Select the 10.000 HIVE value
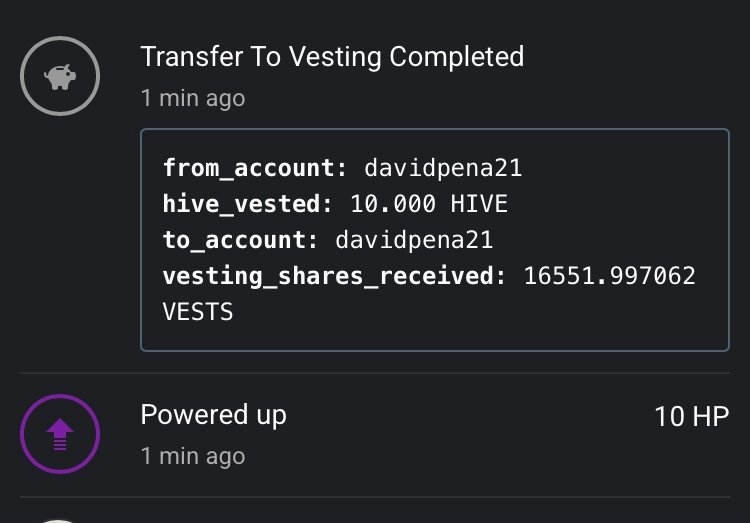This screenshot has height=523, width=750. tap(429, 204)
